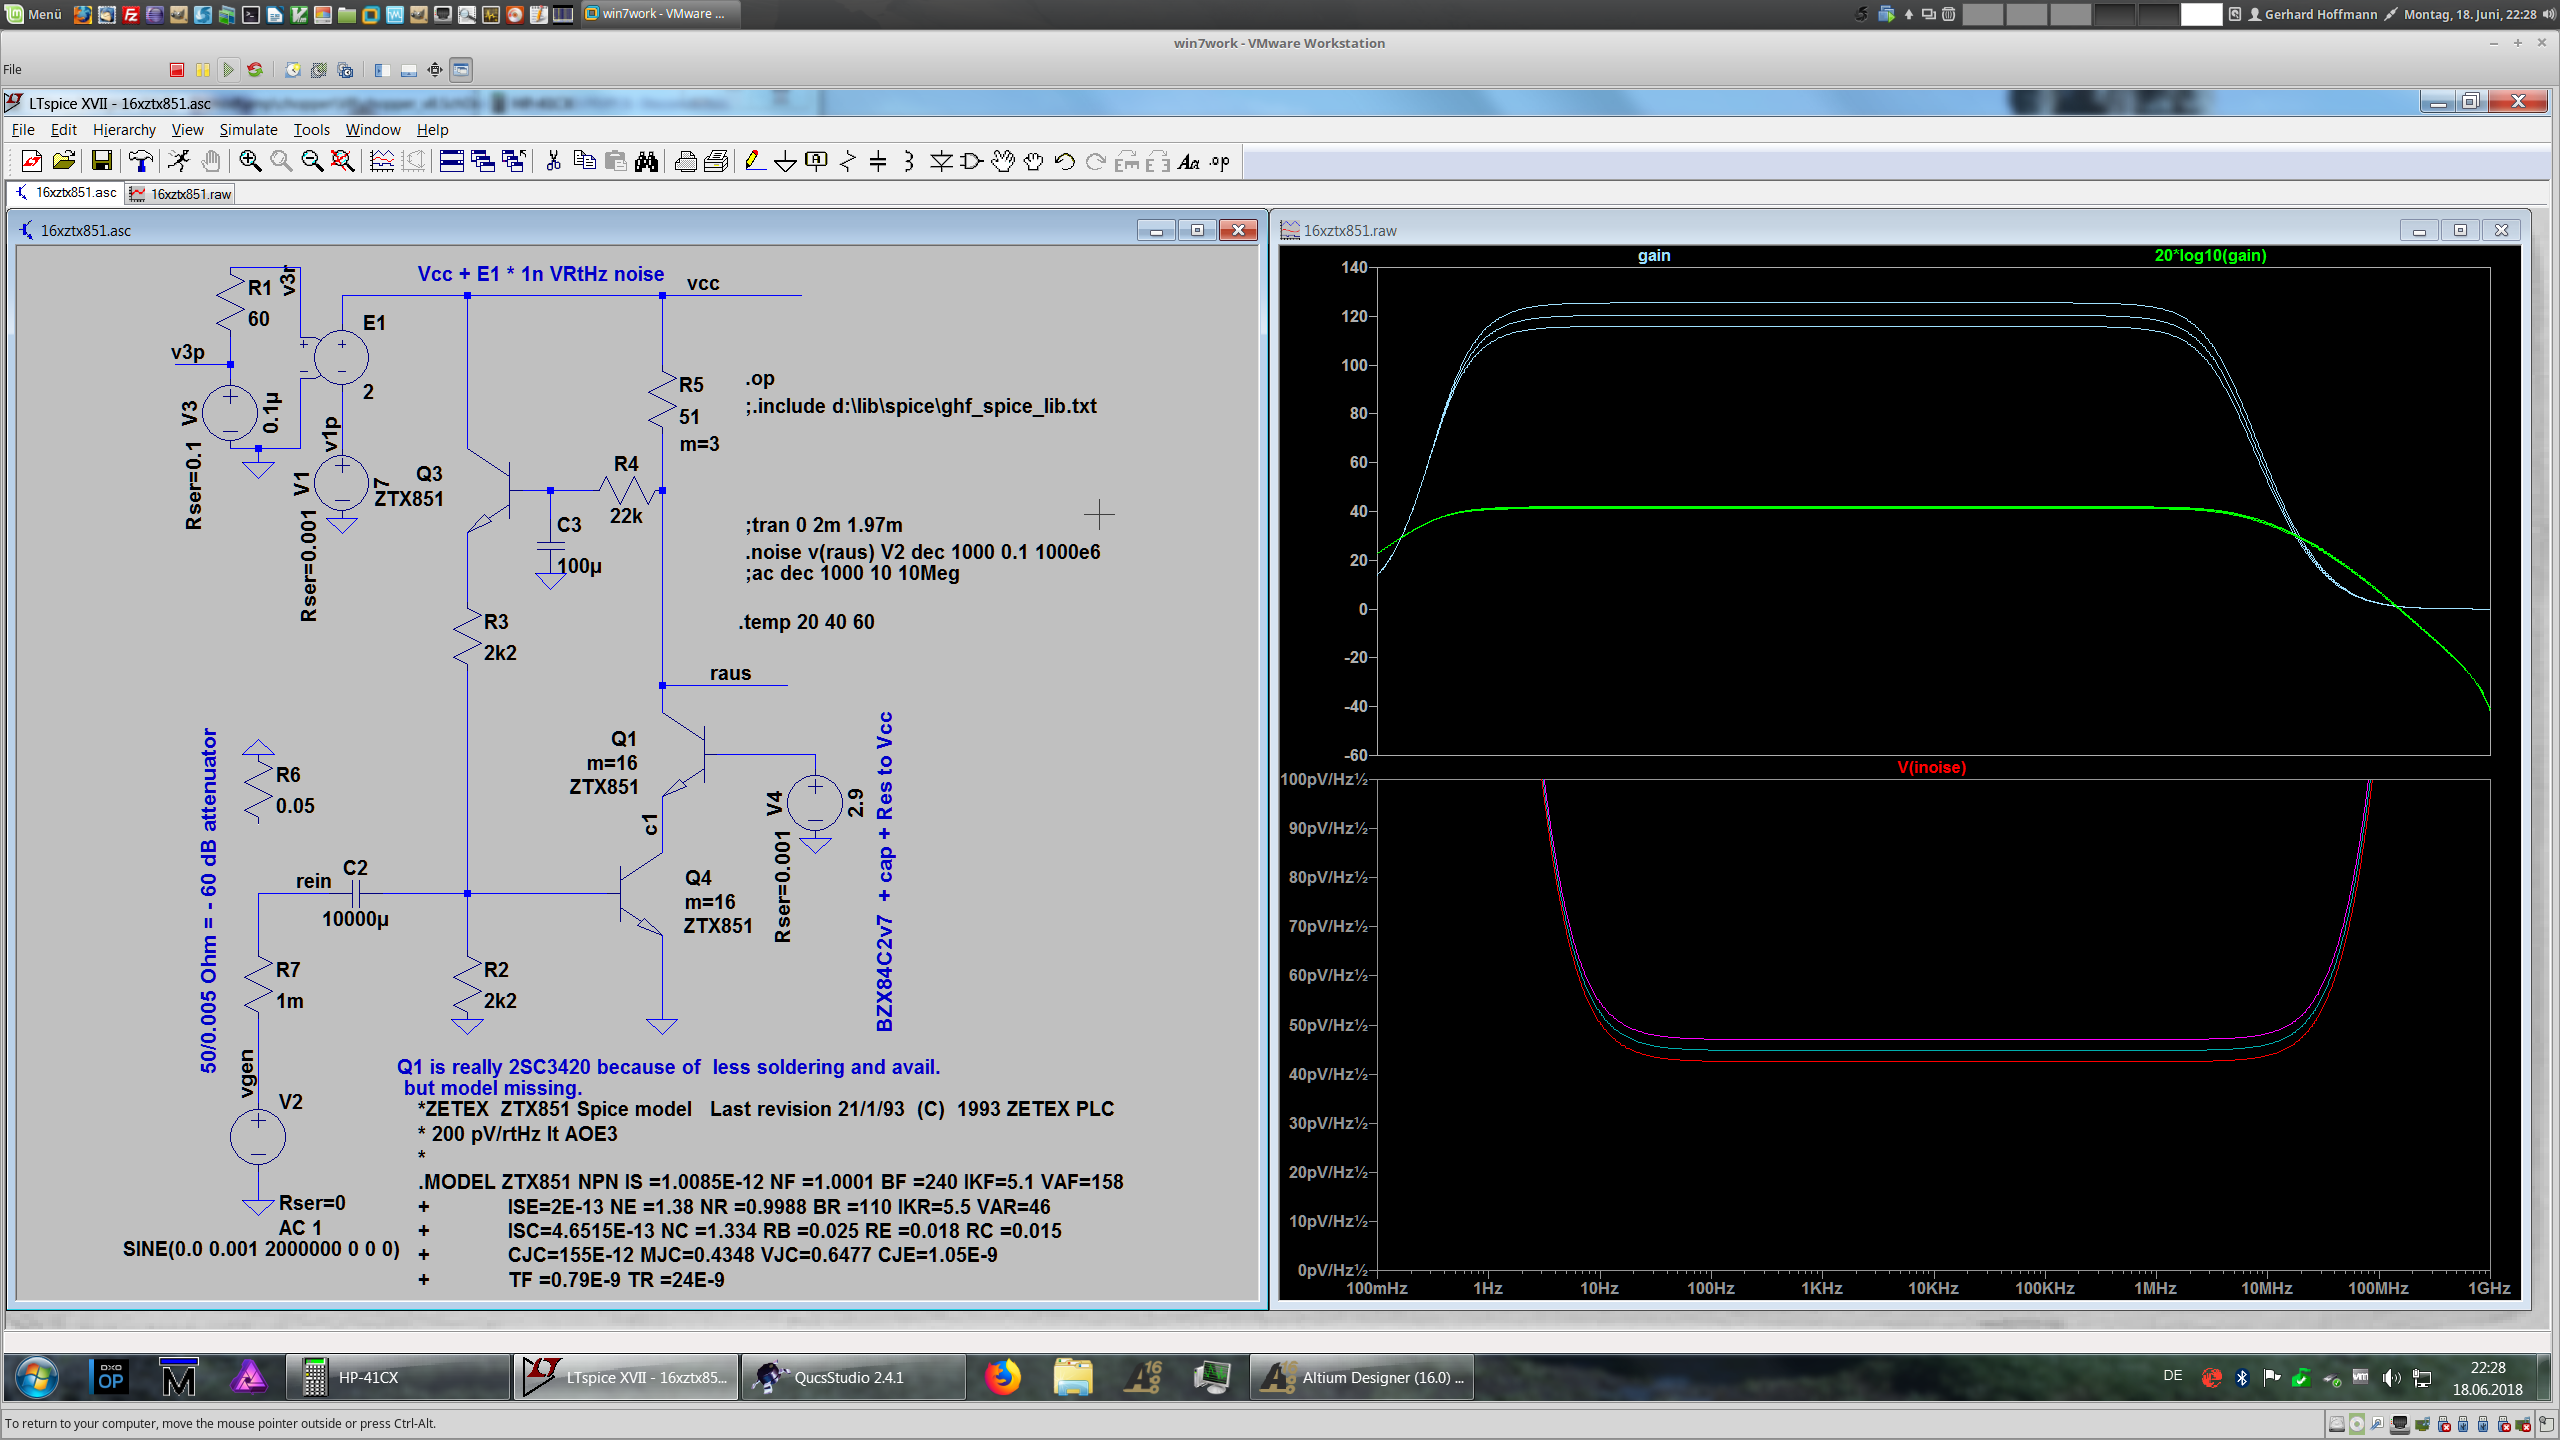Screen dimensions: 2560x1440
Task: Select the Label Net tool
Action: click(816, 161)
